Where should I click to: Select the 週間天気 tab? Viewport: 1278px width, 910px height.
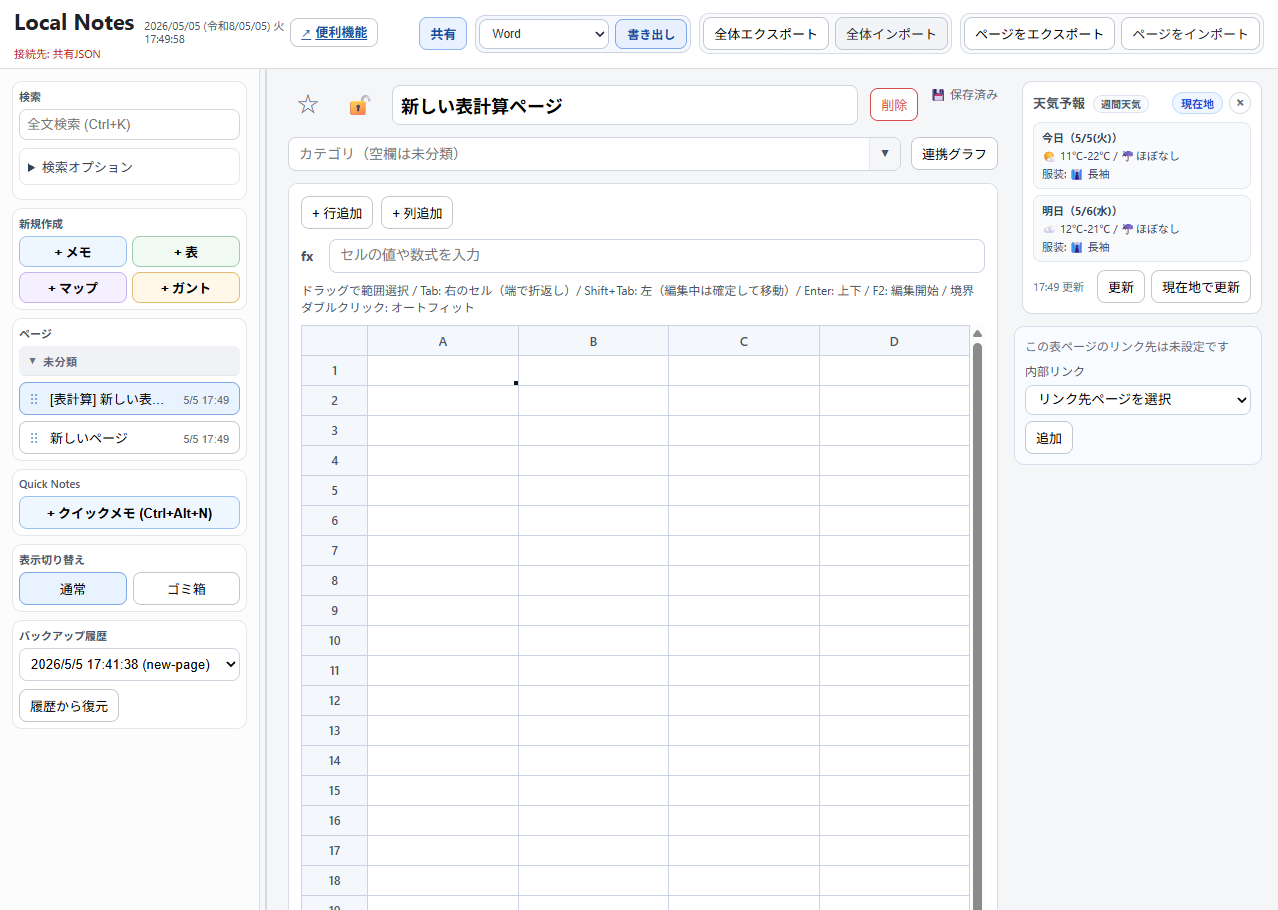coord(1121,104)
